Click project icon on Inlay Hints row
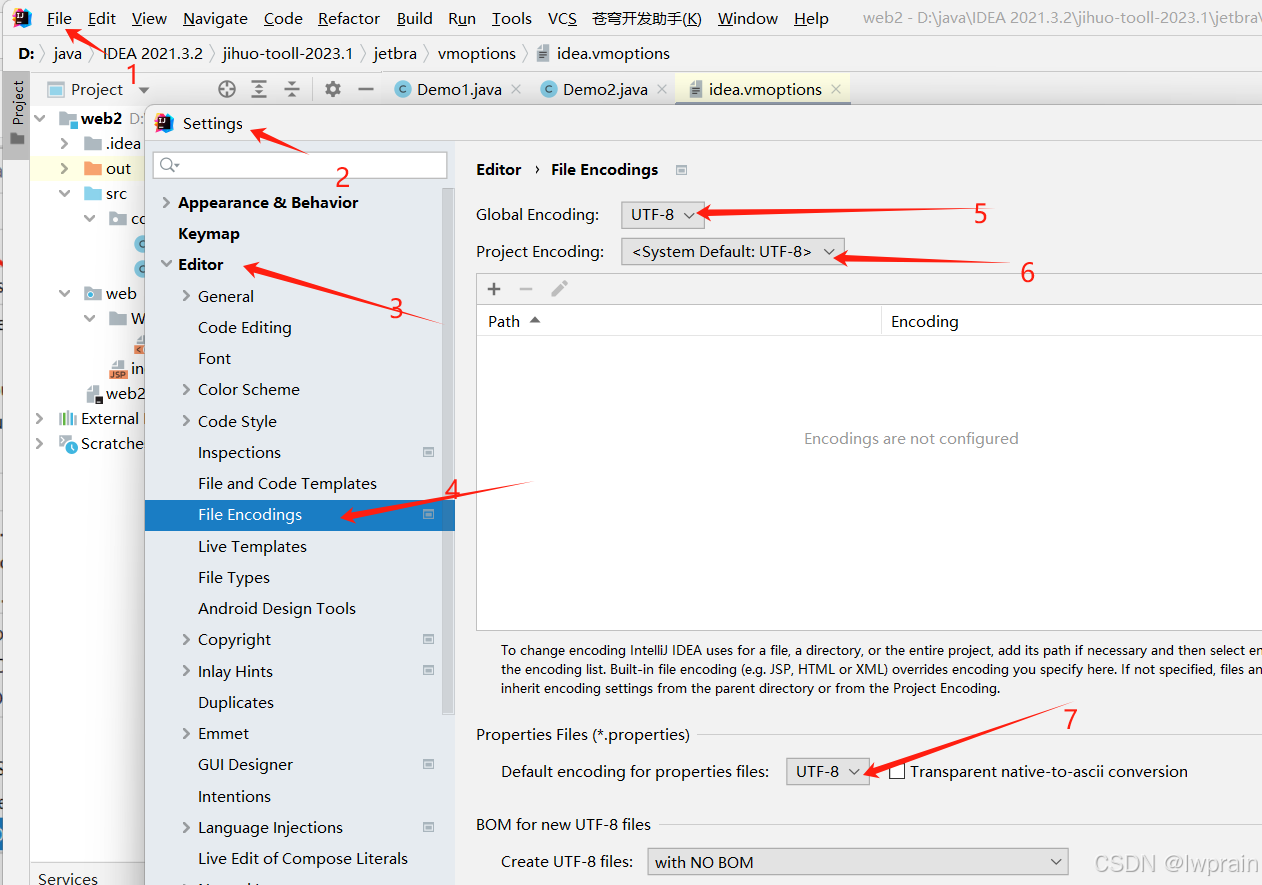 (429, 670)
